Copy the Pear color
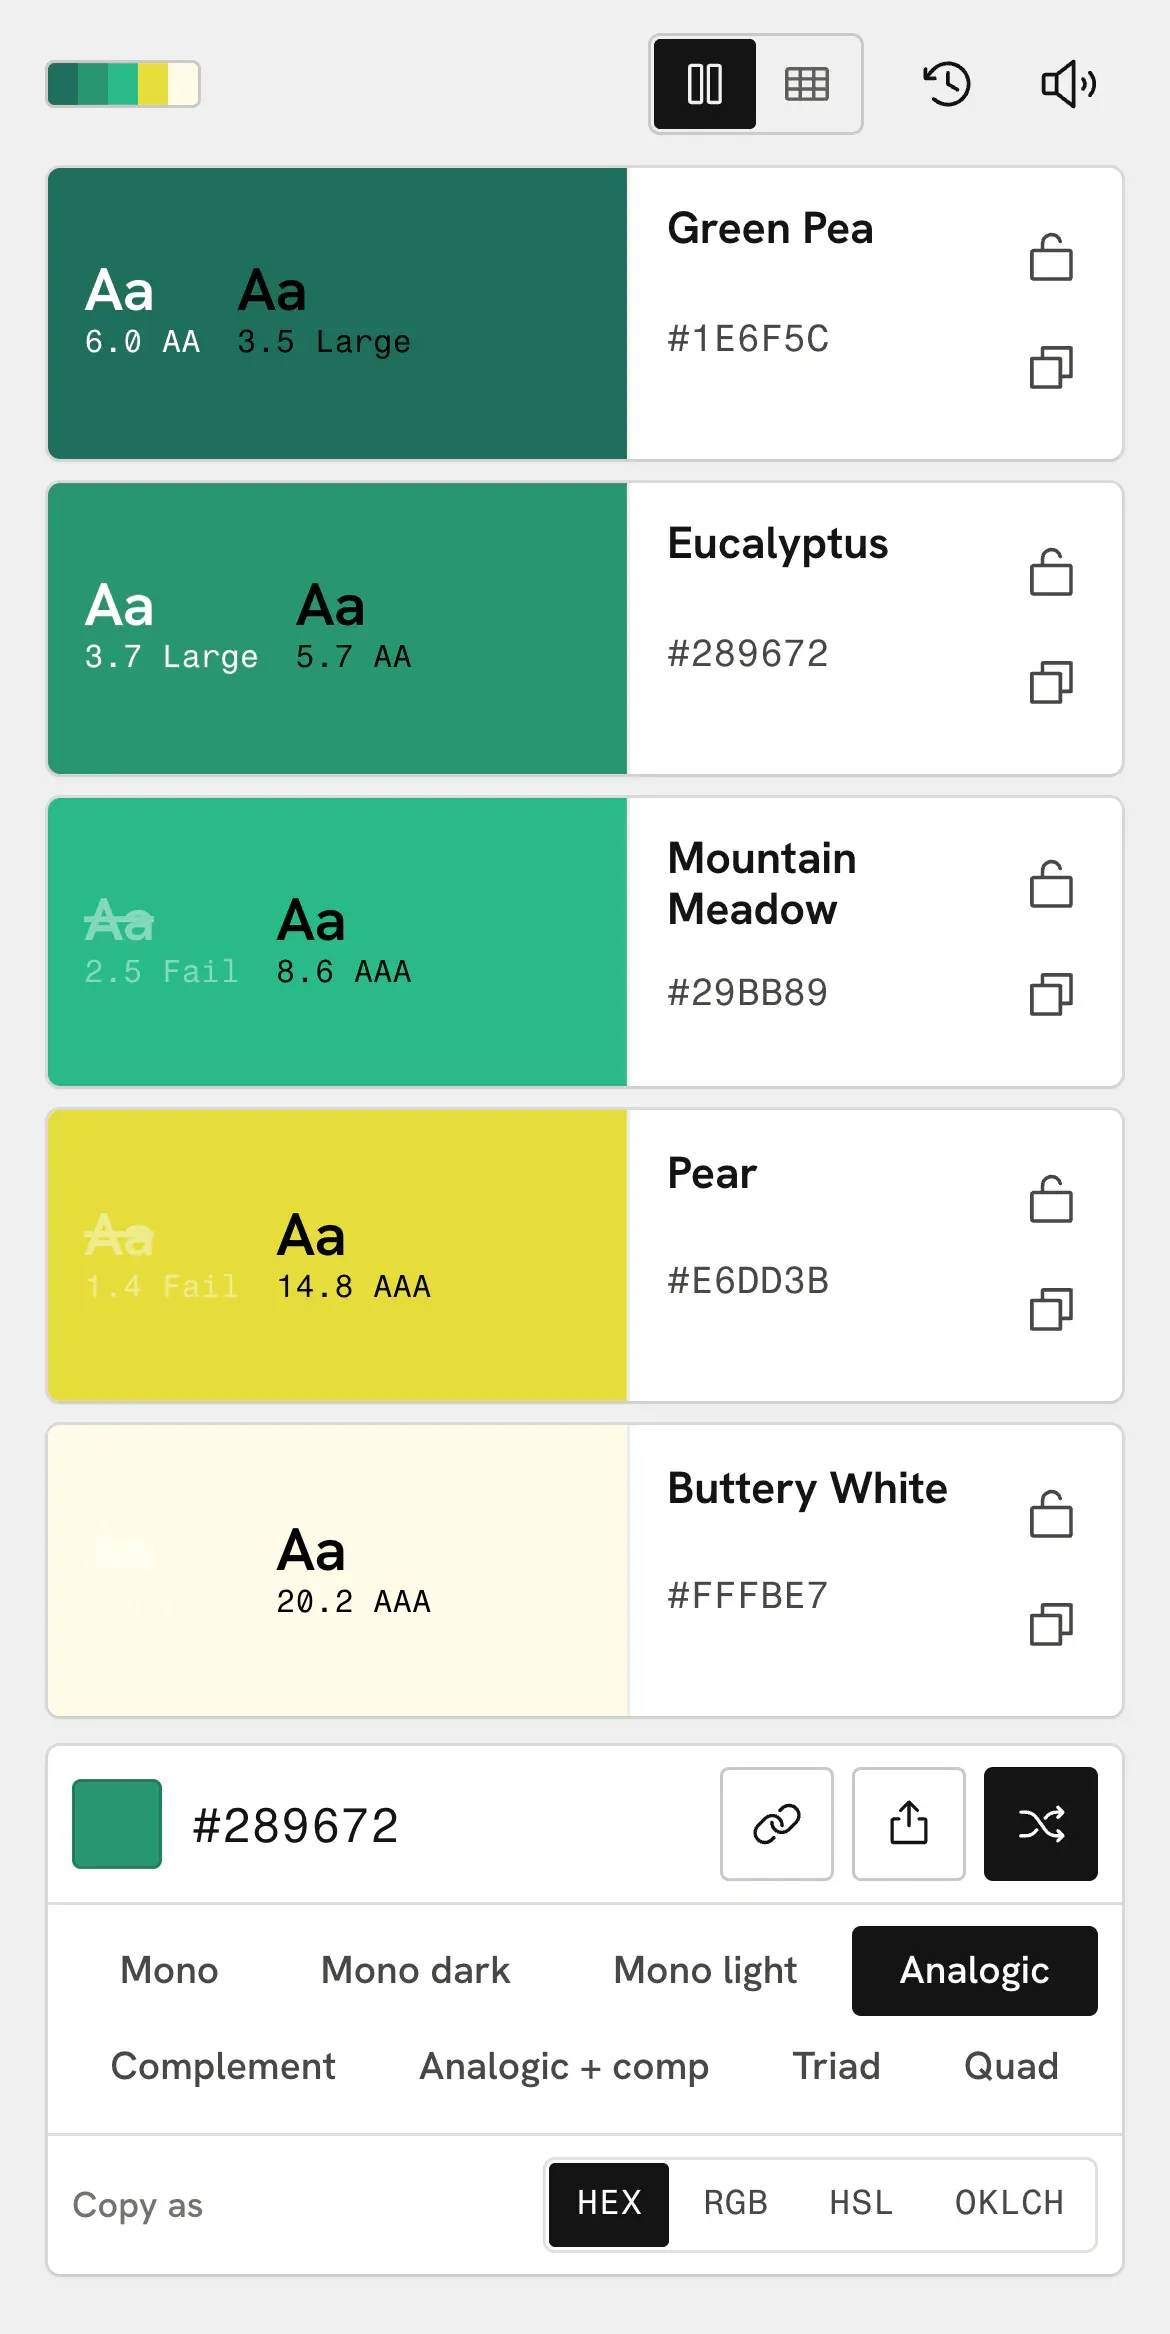This screenshot has height=2334, width=1170. pos(1051,1309)
